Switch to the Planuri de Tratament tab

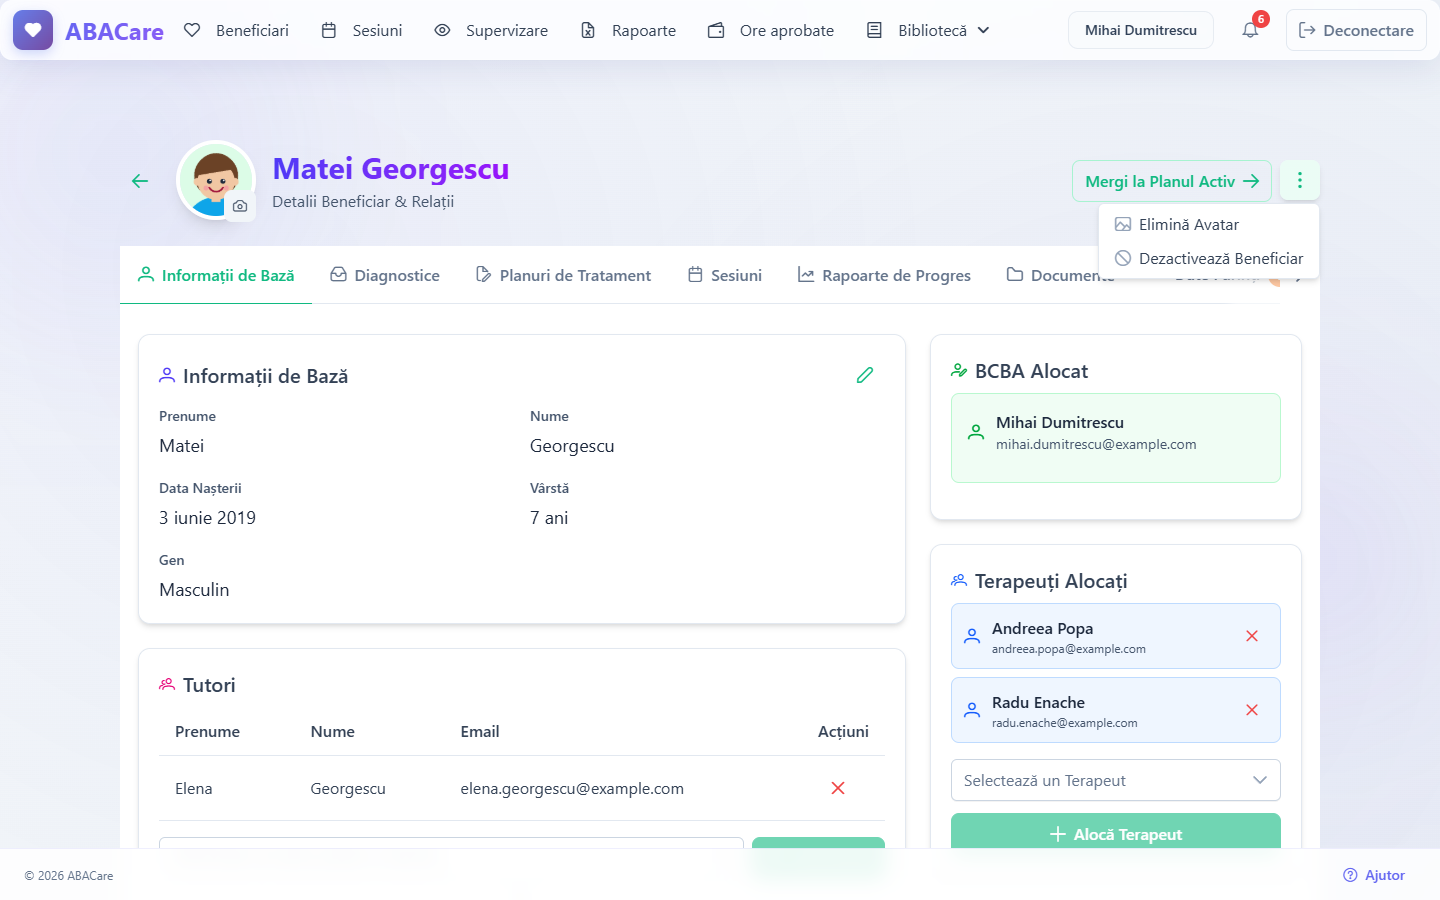click(x=563, y=275)
